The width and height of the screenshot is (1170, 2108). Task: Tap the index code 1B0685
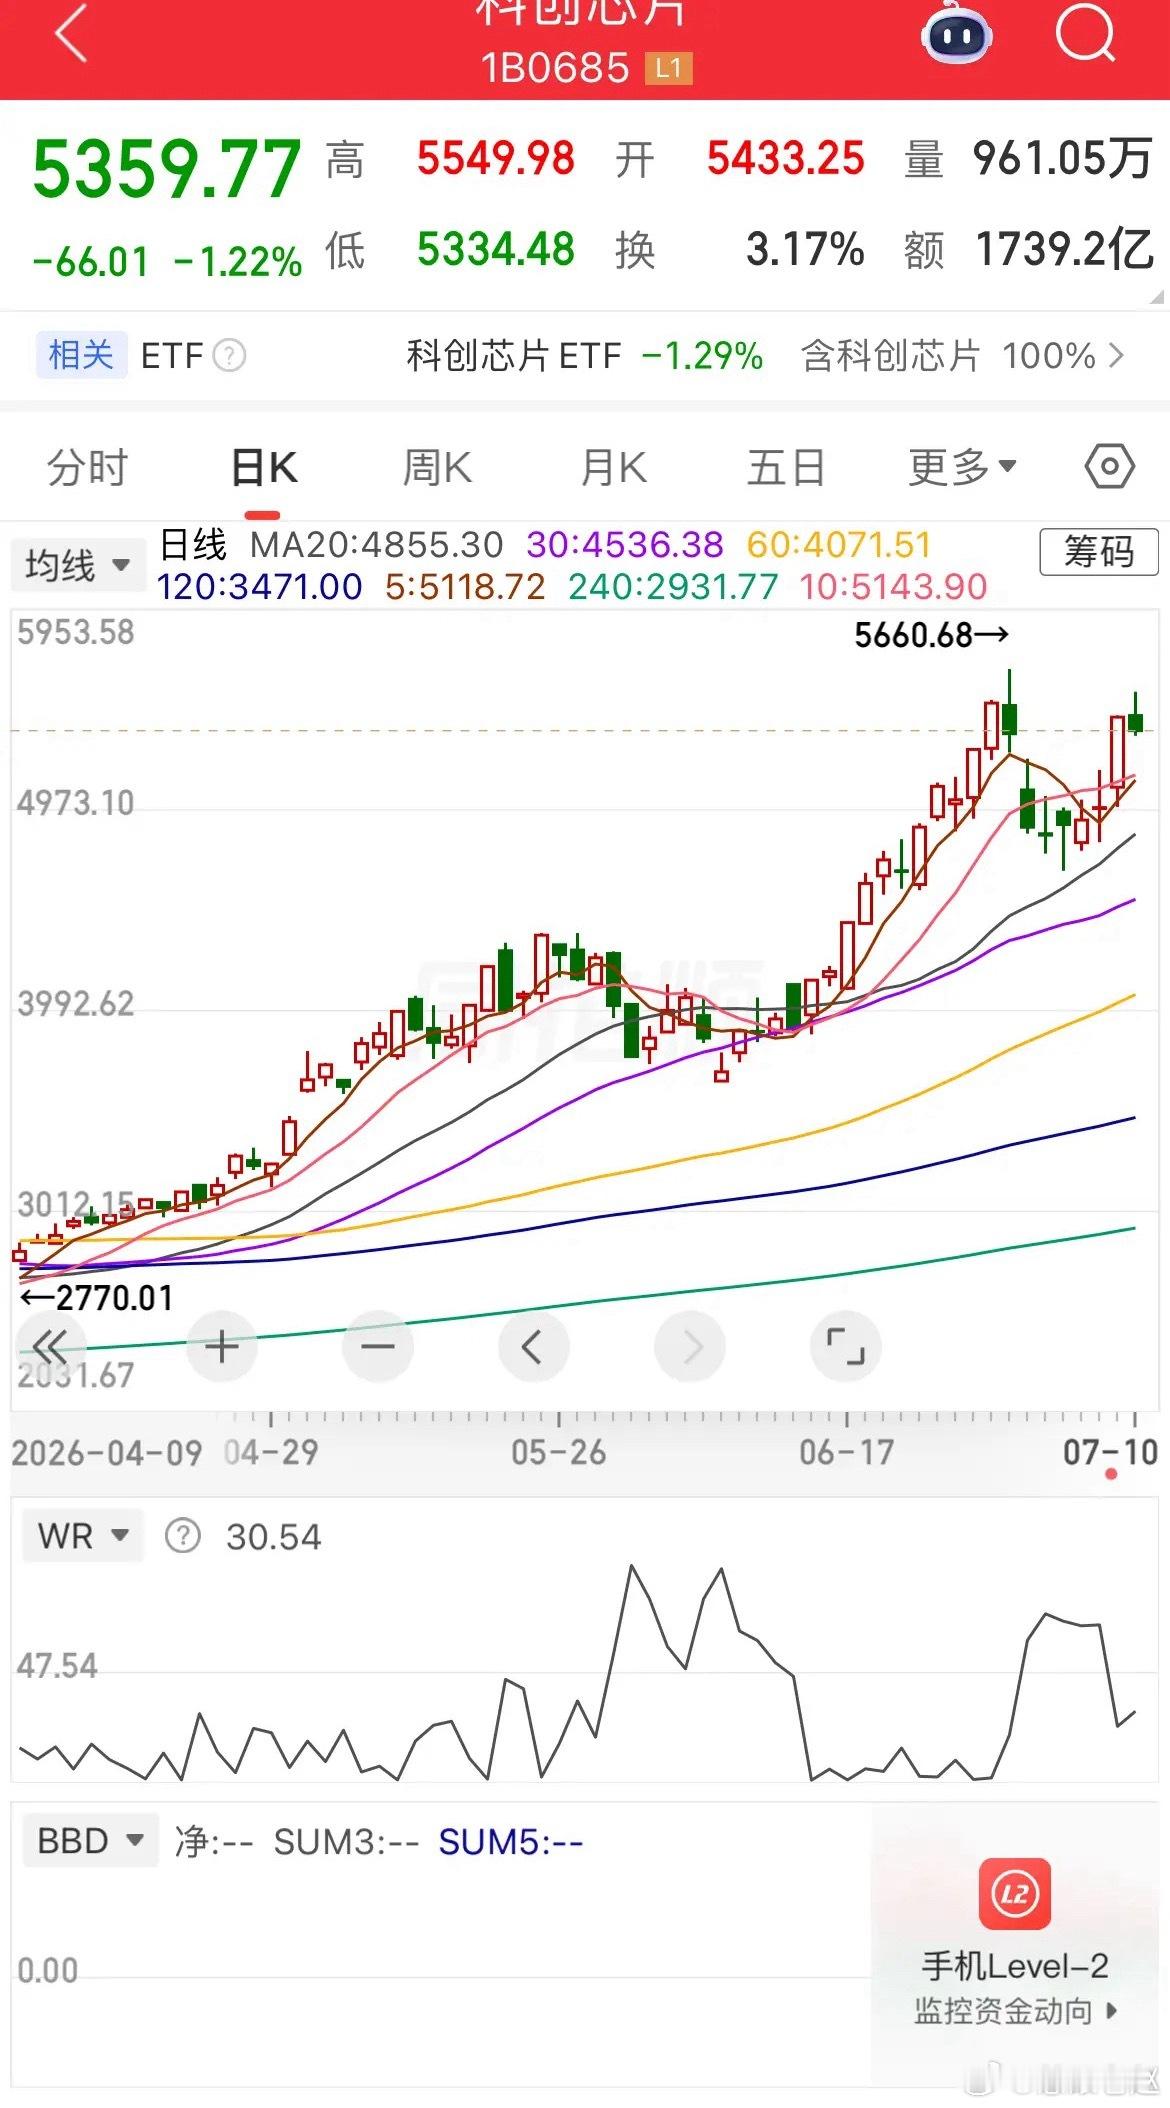pyautogui.click(x=555, y=69)
